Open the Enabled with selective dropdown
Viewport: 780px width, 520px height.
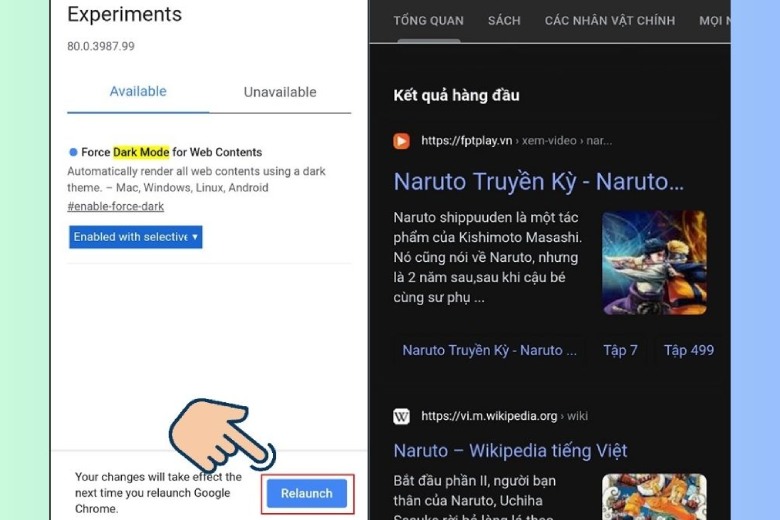[135, 237]
